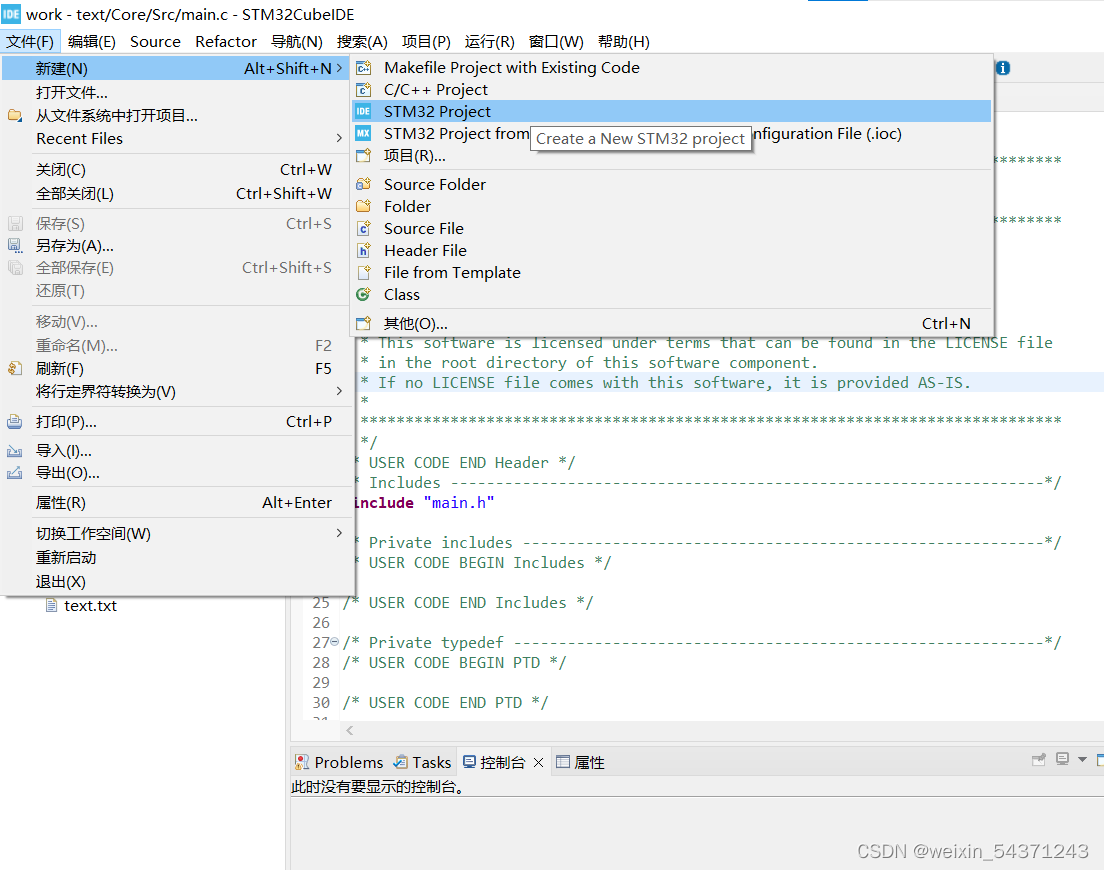The height and width of the screenshot is (870, 1104).
Task: Click the Header File icon
Action: coord(364,250)
